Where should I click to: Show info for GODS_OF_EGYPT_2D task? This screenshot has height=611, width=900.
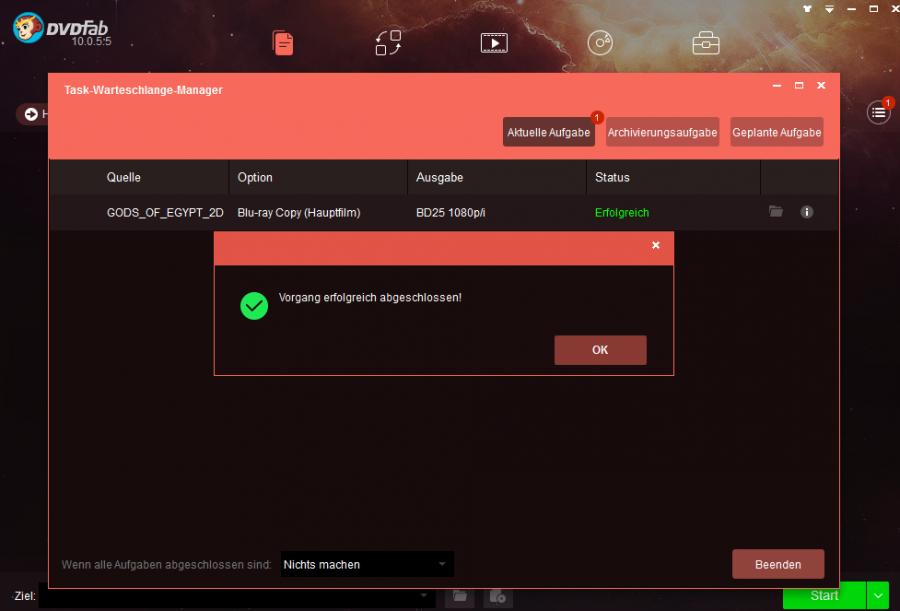[806, 212]
